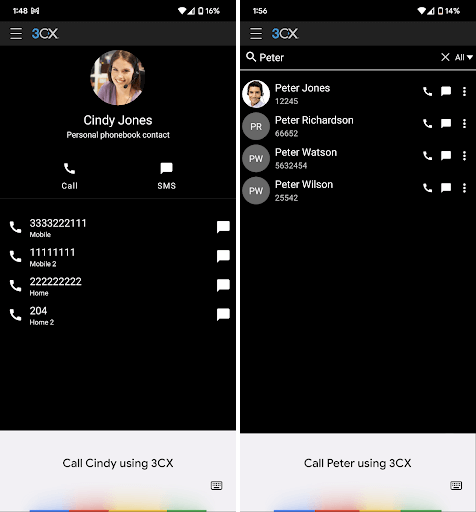Open more options for Peter Jones
Screen dimensions: 476x512
coord(464,91)
